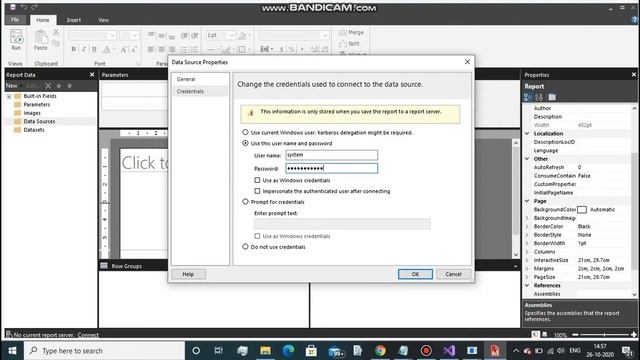Viewport: 640px width, 360px height.
Task: Click the Task View taskbar icon
Action: [219, 351]
